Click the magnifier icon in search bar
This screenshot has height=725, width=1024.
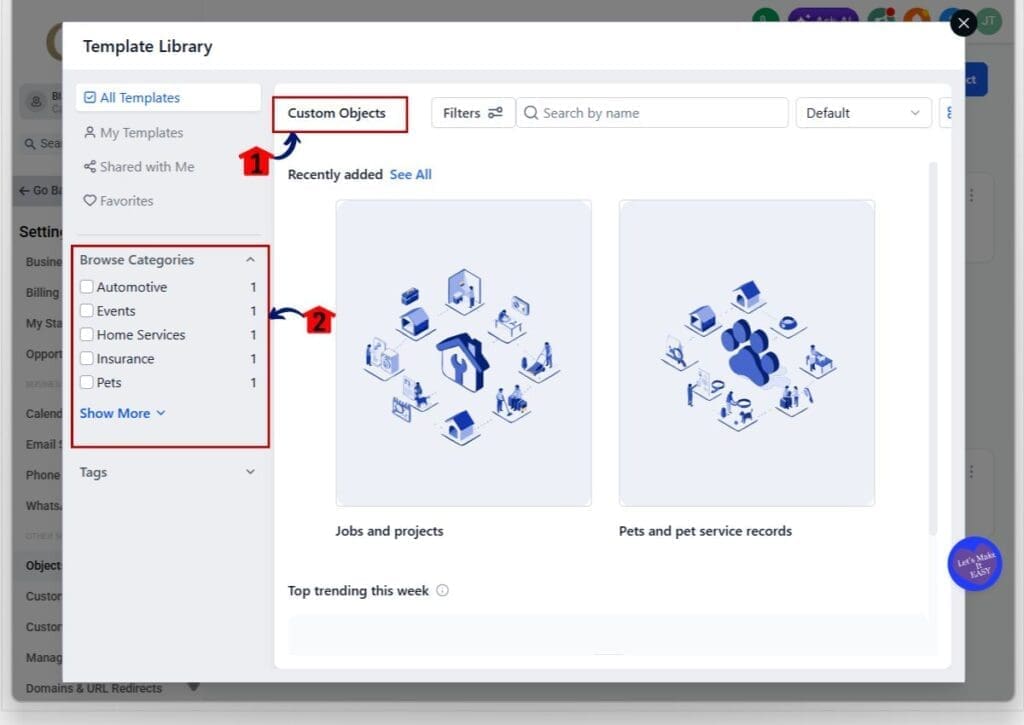pos(531,113)
